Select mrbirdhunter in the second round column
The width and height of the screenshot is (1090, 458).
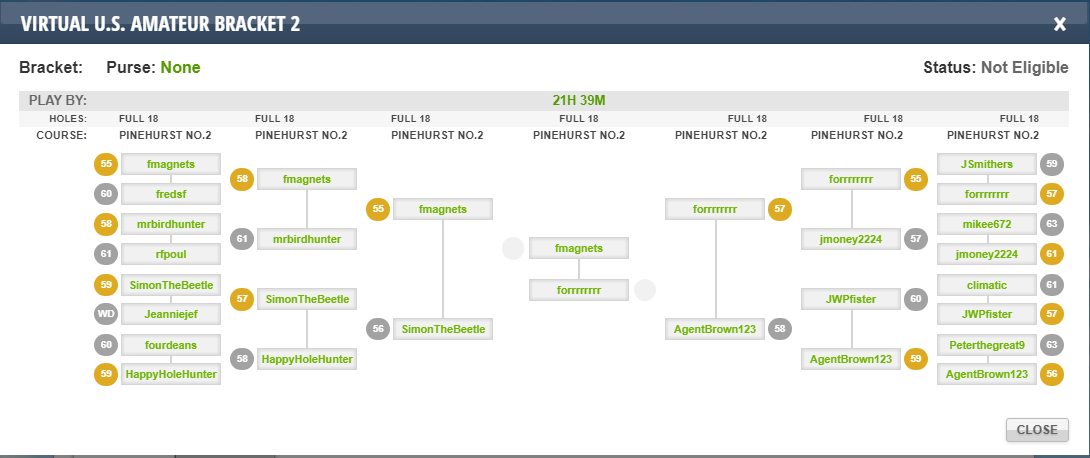point(307,239)
